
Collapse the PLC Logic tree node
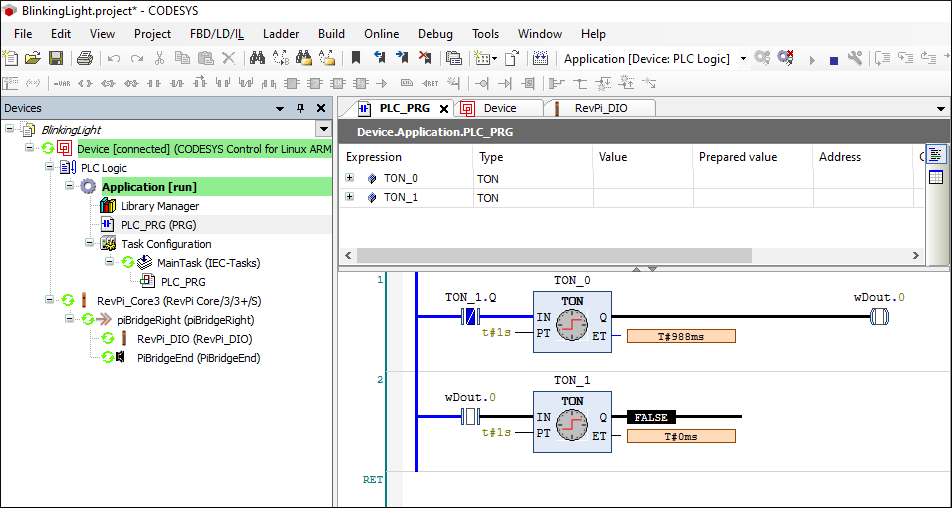click(50, 168)
